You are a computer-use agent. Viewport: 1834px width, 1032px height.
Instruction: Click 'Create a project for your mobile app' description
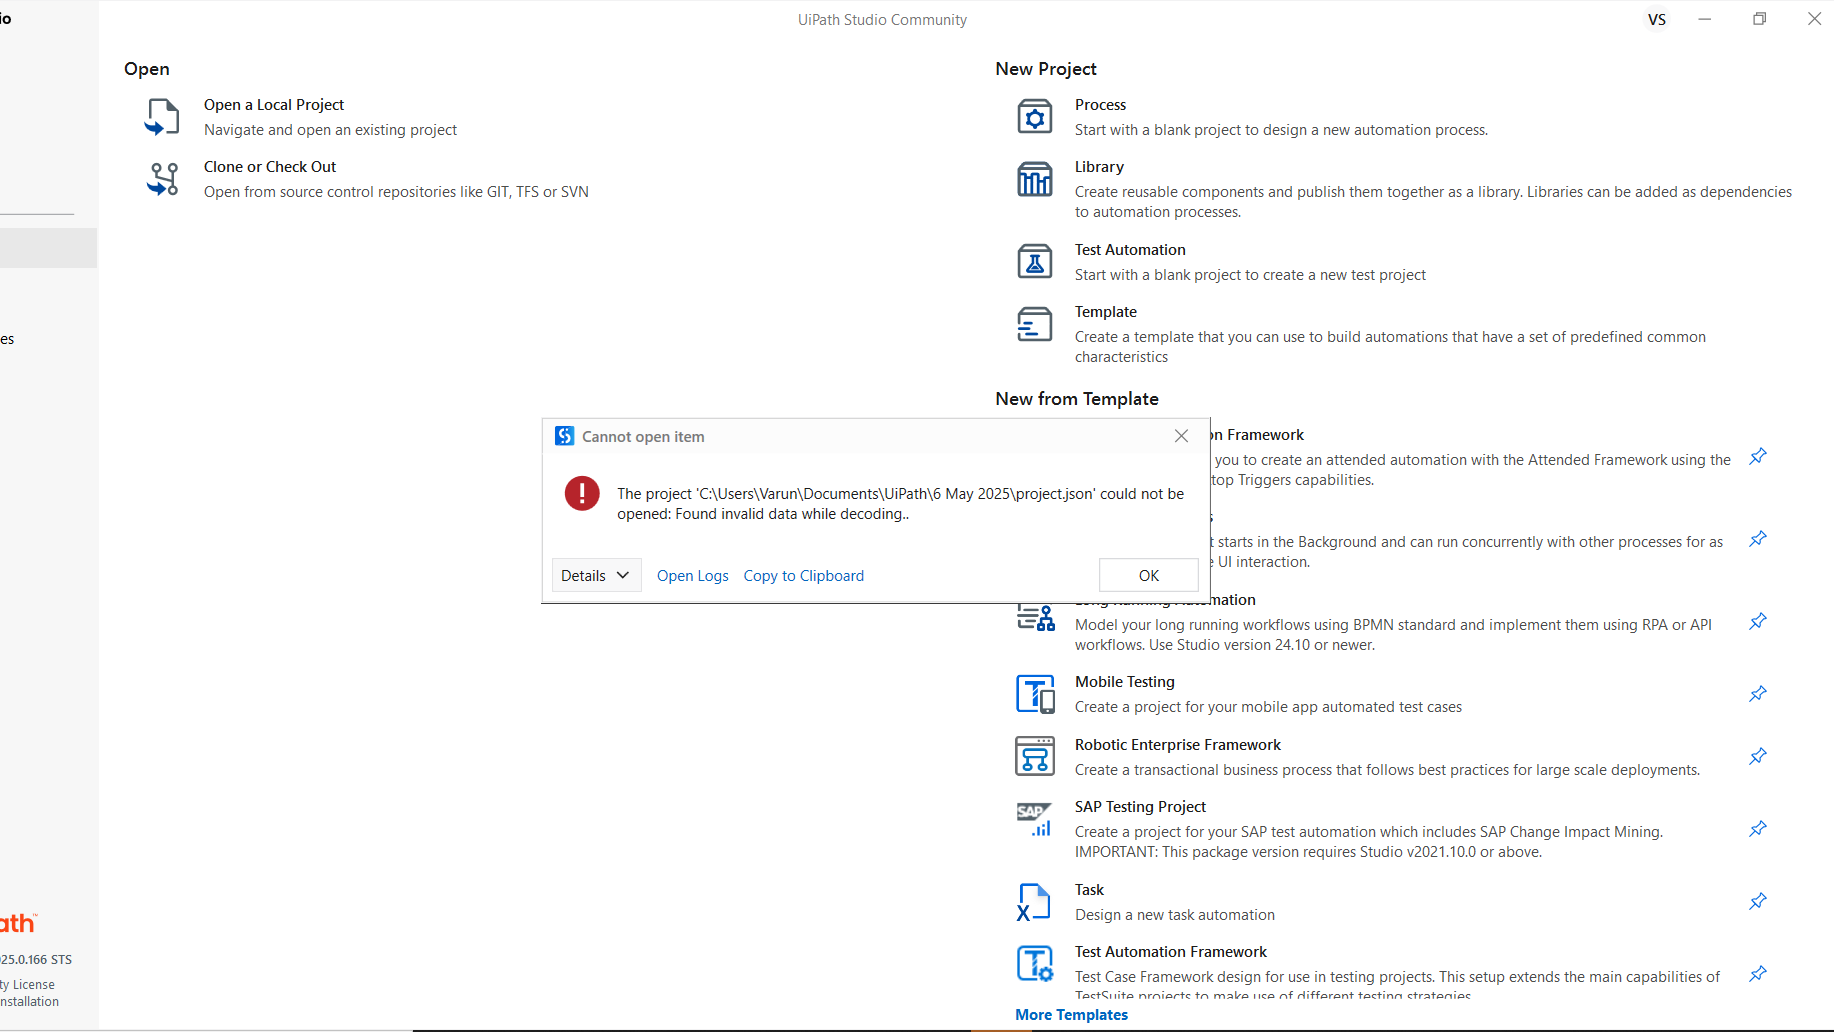tap(1268, 707)
